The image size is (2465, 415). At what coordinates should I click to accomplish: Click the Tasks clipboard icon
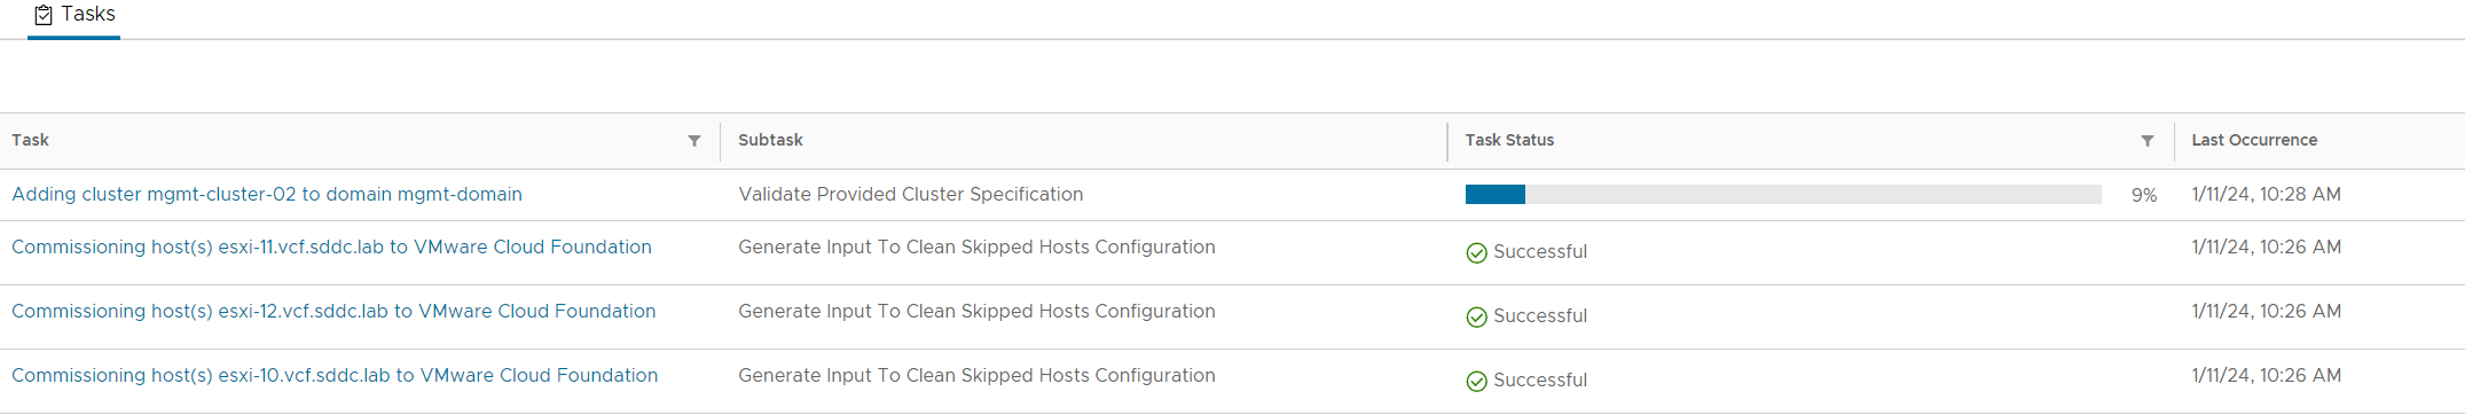click(43, 15)
